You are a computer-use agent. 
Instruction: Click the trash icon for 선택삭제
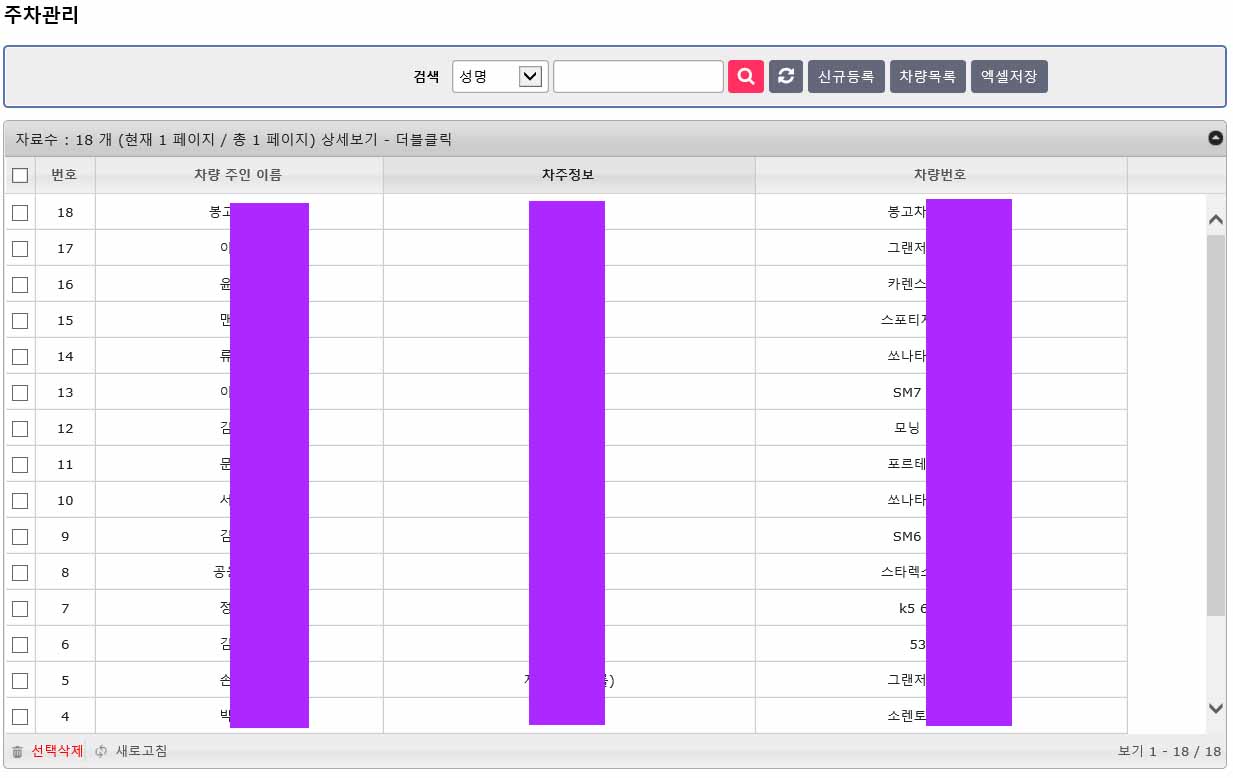[17, 752]
